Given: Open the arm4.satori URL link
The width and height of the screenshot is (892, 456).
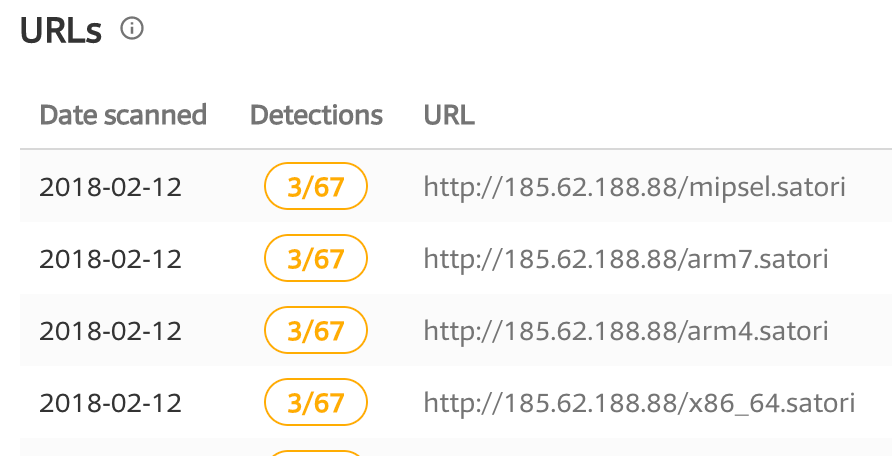Looking at the screenshot, I should coord(626,330).
